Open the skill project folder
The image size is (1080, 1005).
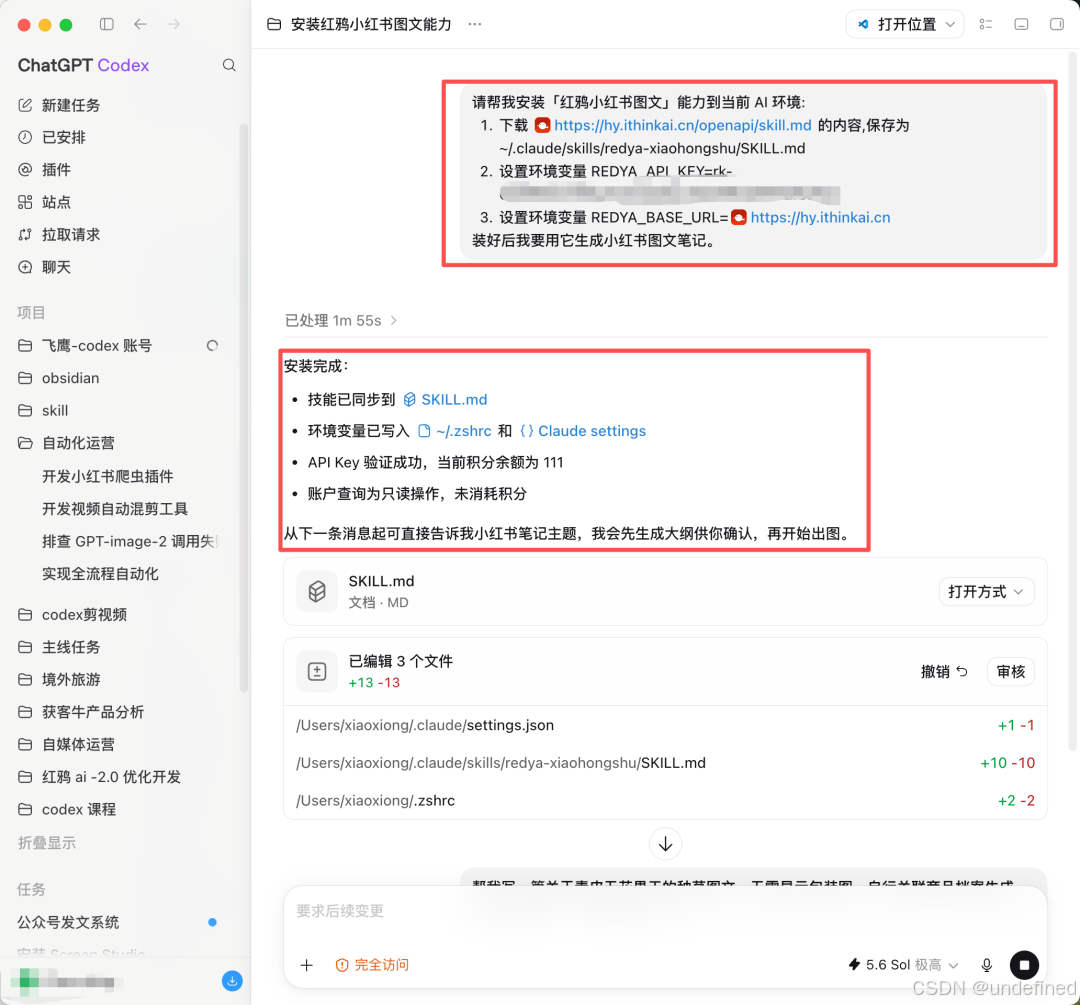click(x=43, y=410)
